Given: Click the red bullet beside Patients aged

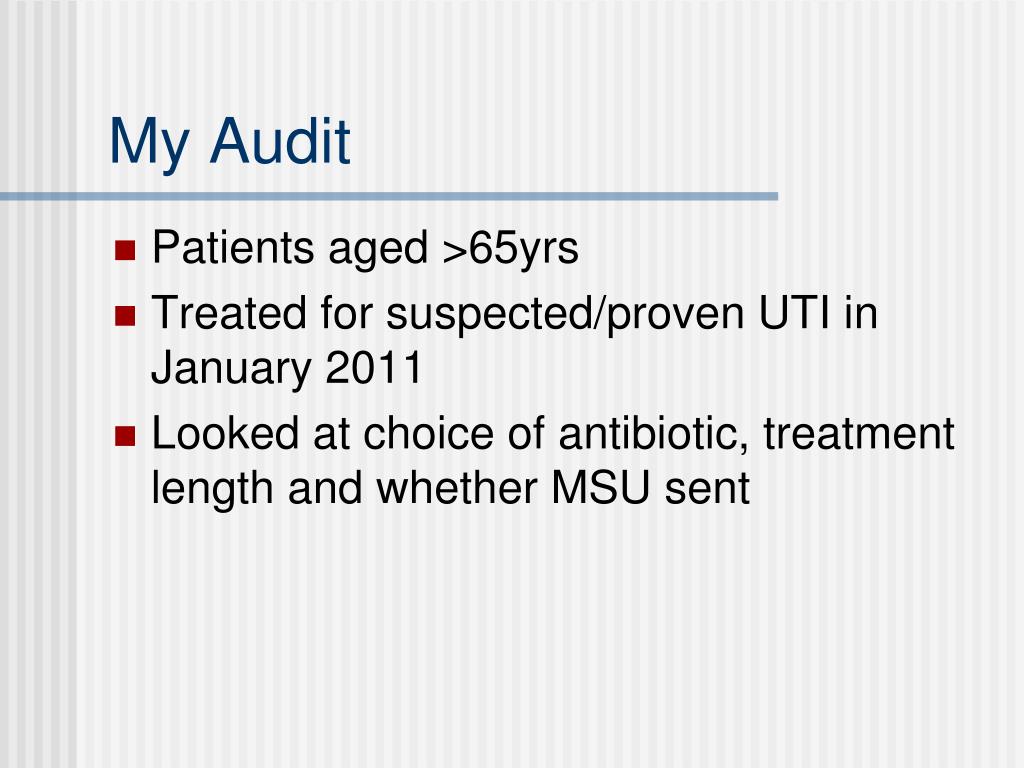Looking at the screenshot, I should click(125, 250).
